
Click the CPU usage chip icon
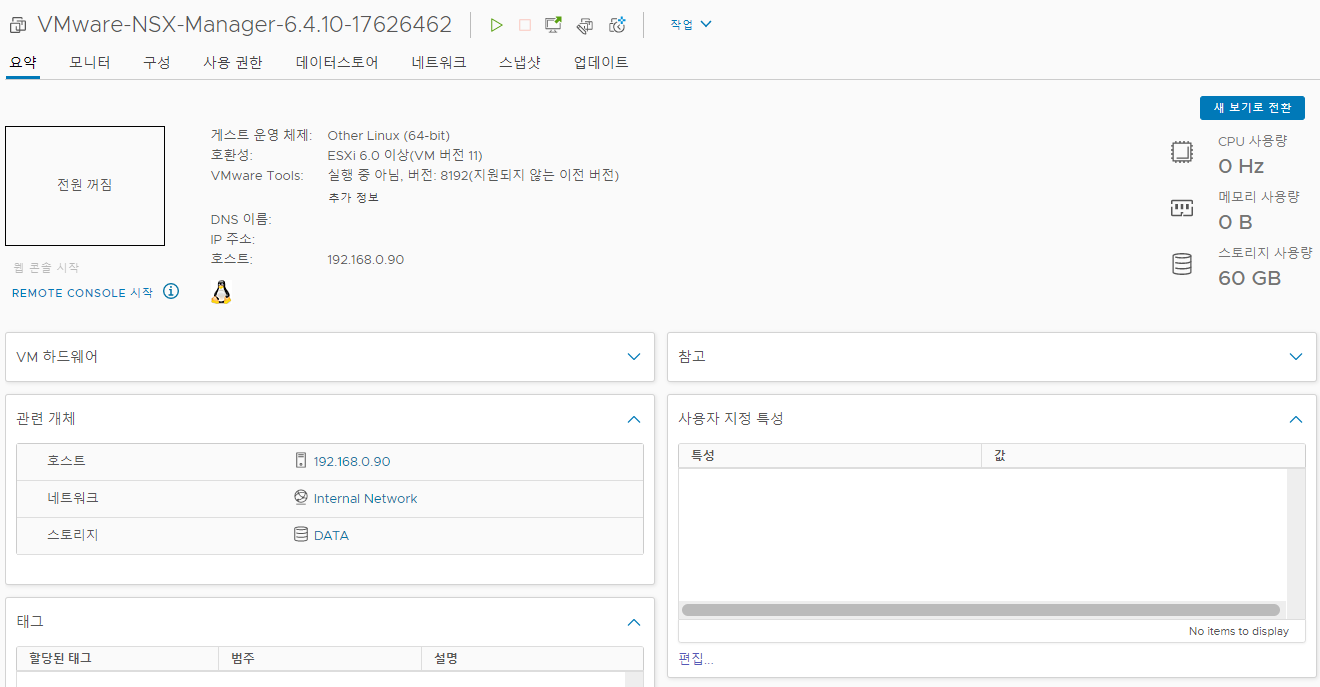pos(1182,153)
